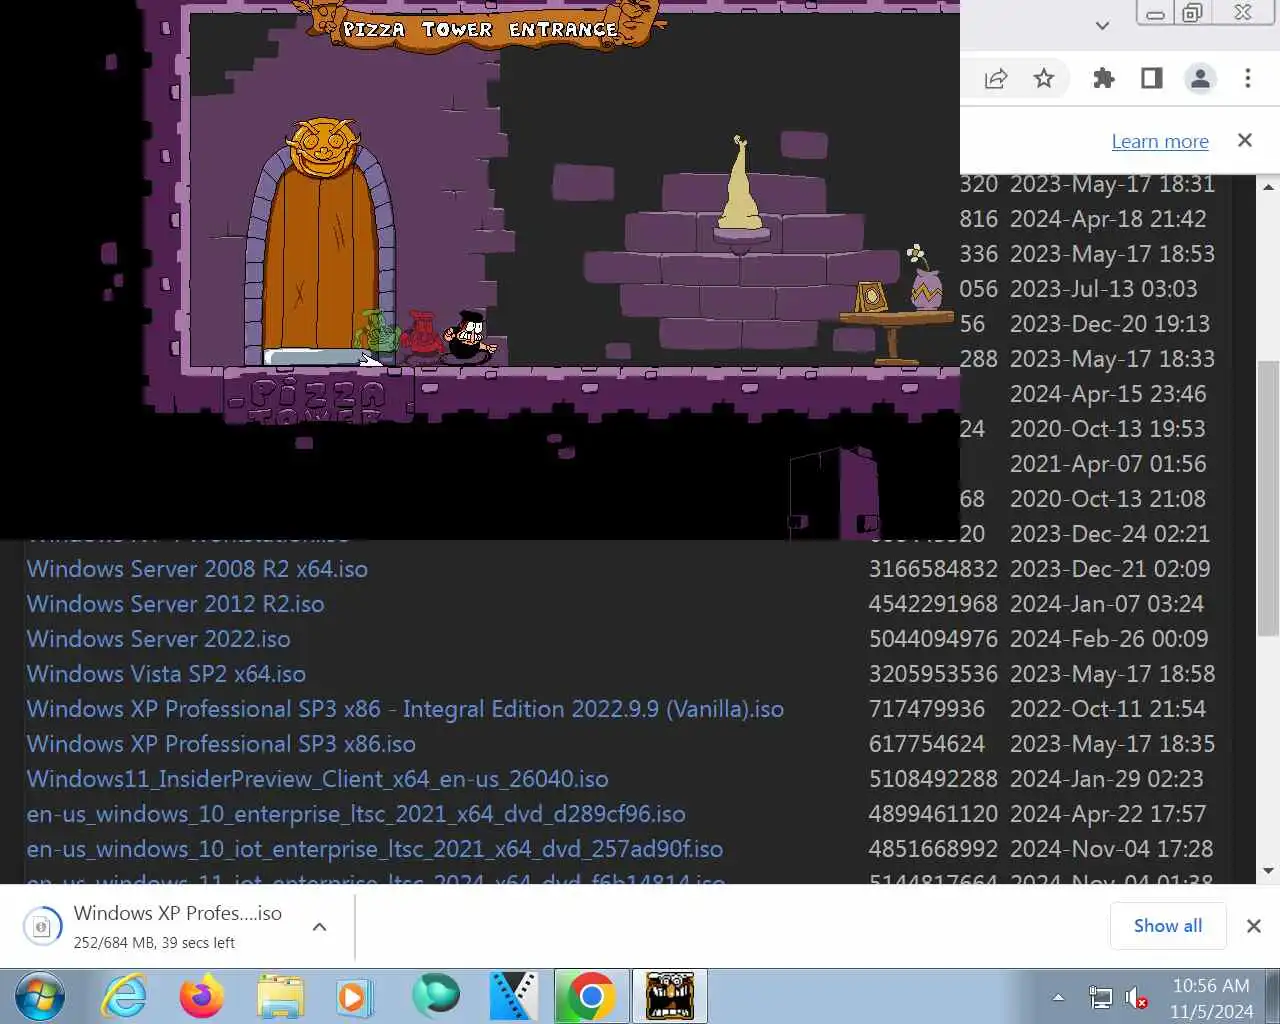Open the green round app on taskbar
This screenshot has height=1024, width=1280.
coord(436,996)
